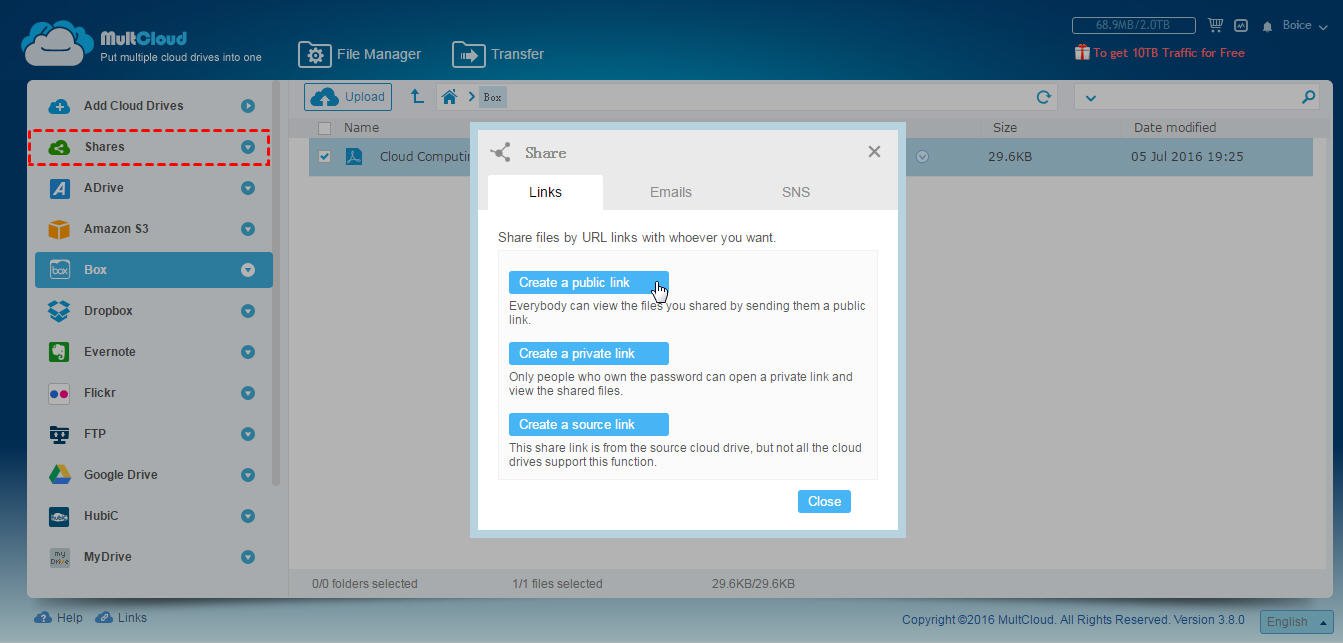Expand the Evernote dropdown arrow

pyautogui.click(x=247, y=352)
